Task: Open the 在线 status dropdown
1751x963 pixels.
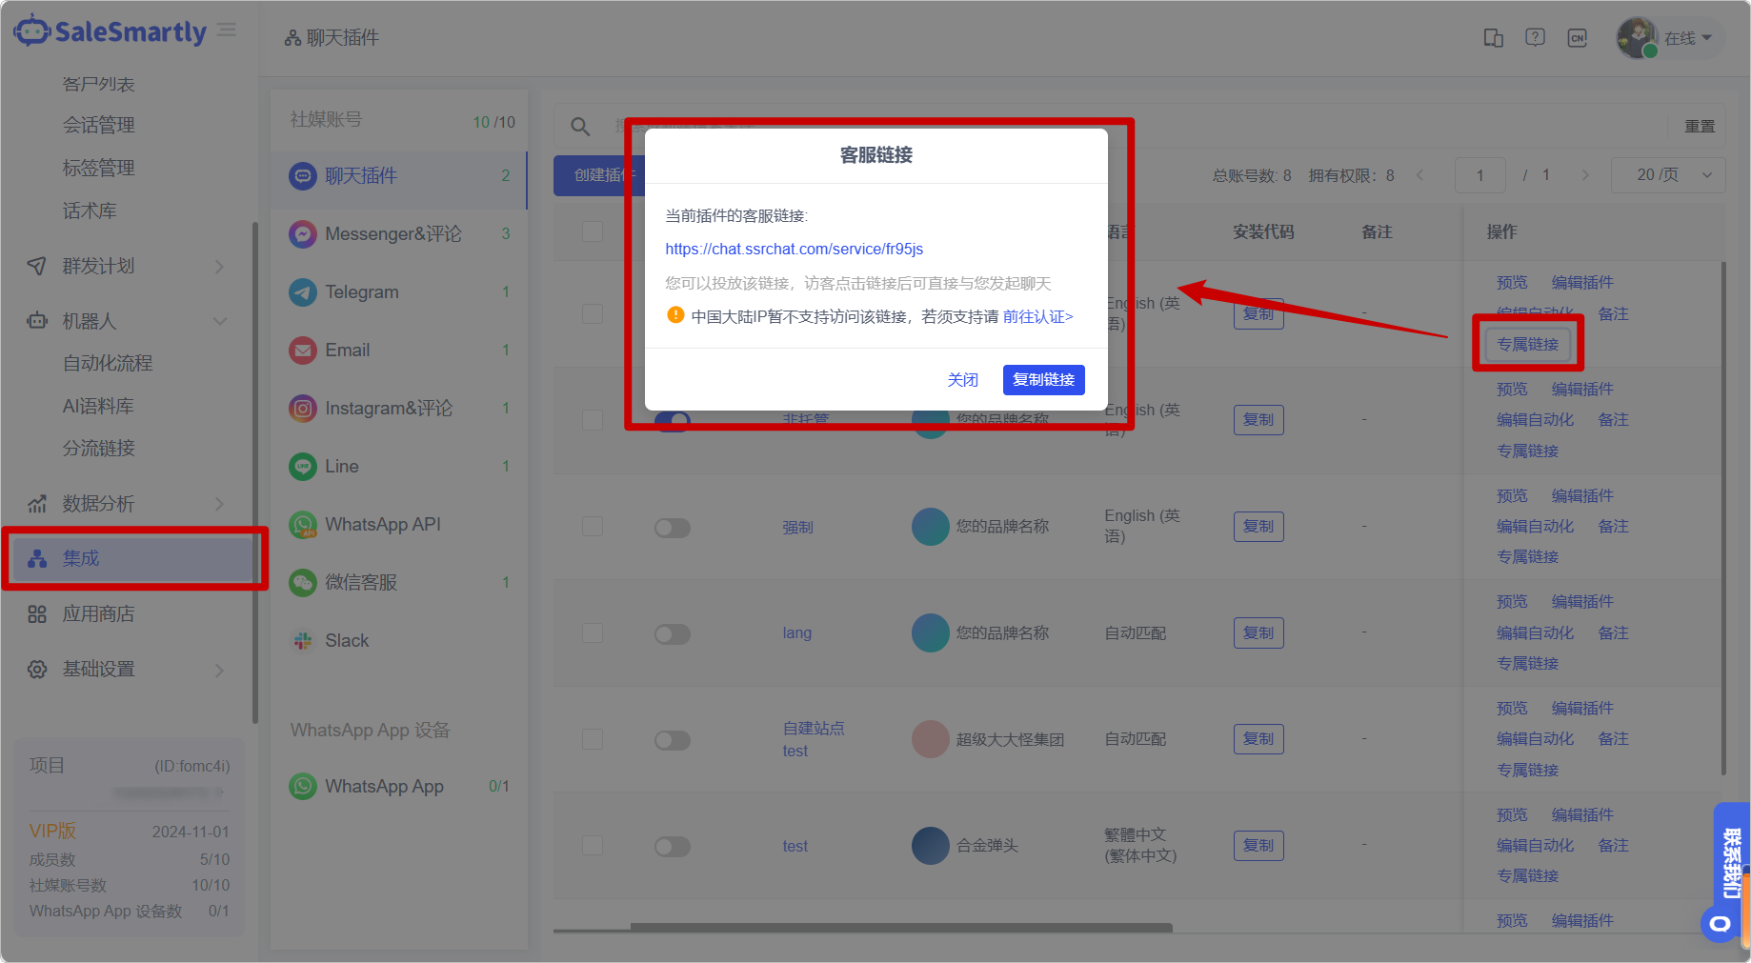Action: [x=1687, y=38]
